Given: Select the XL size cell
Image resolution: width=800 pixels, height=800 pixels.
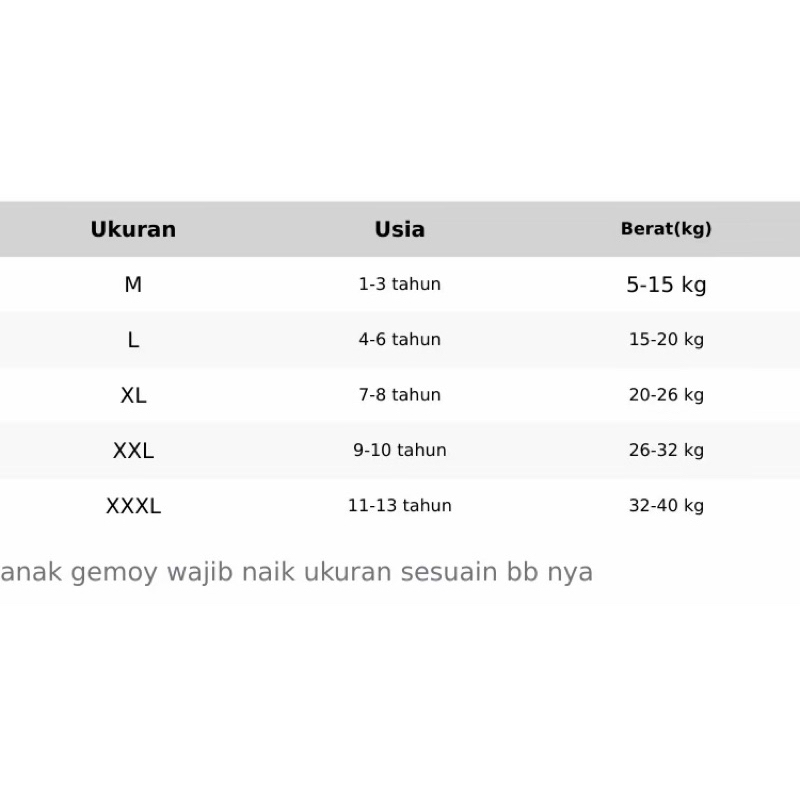Looking at the screenshot, I should tap(133, 395).
